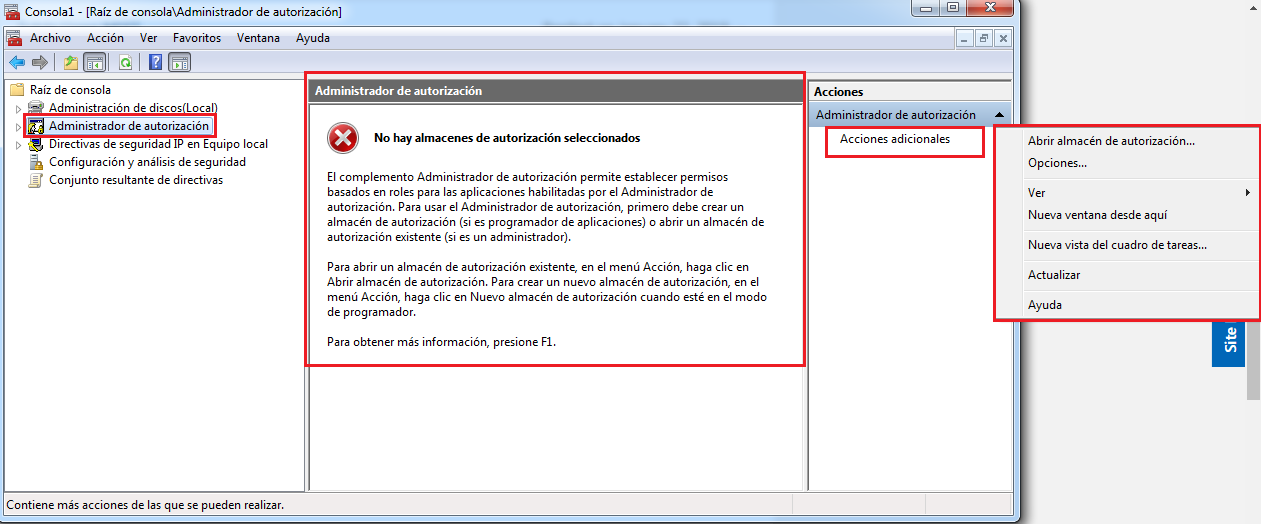The height and width of the screenshot is (524, 1261).
Task: Click Acciones adicionales in actions pane
Action: coord(895,139)
